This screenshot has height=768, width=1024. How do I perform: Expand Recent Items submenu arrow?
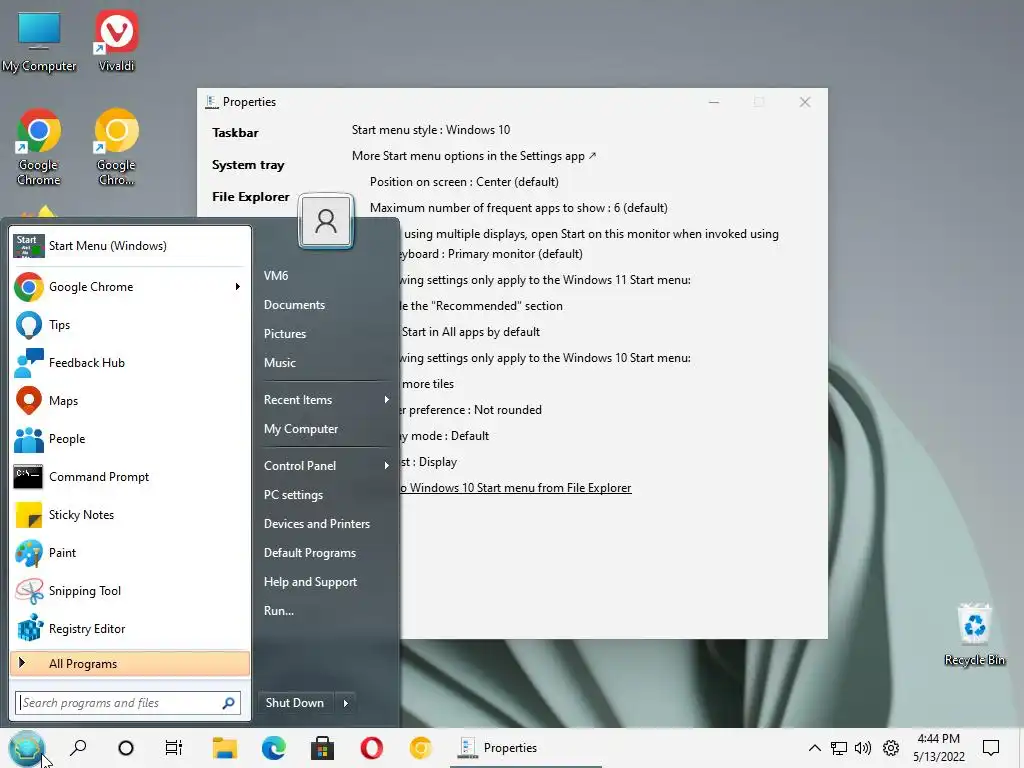pos(387,400)
